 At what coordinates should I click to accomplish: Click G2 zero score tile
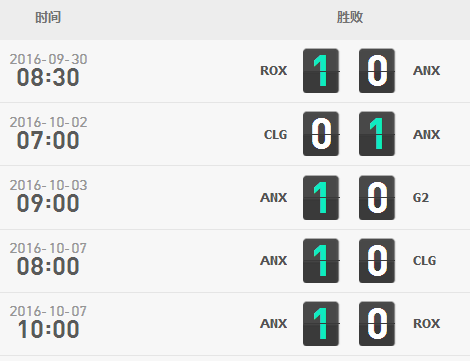[377, 198]
